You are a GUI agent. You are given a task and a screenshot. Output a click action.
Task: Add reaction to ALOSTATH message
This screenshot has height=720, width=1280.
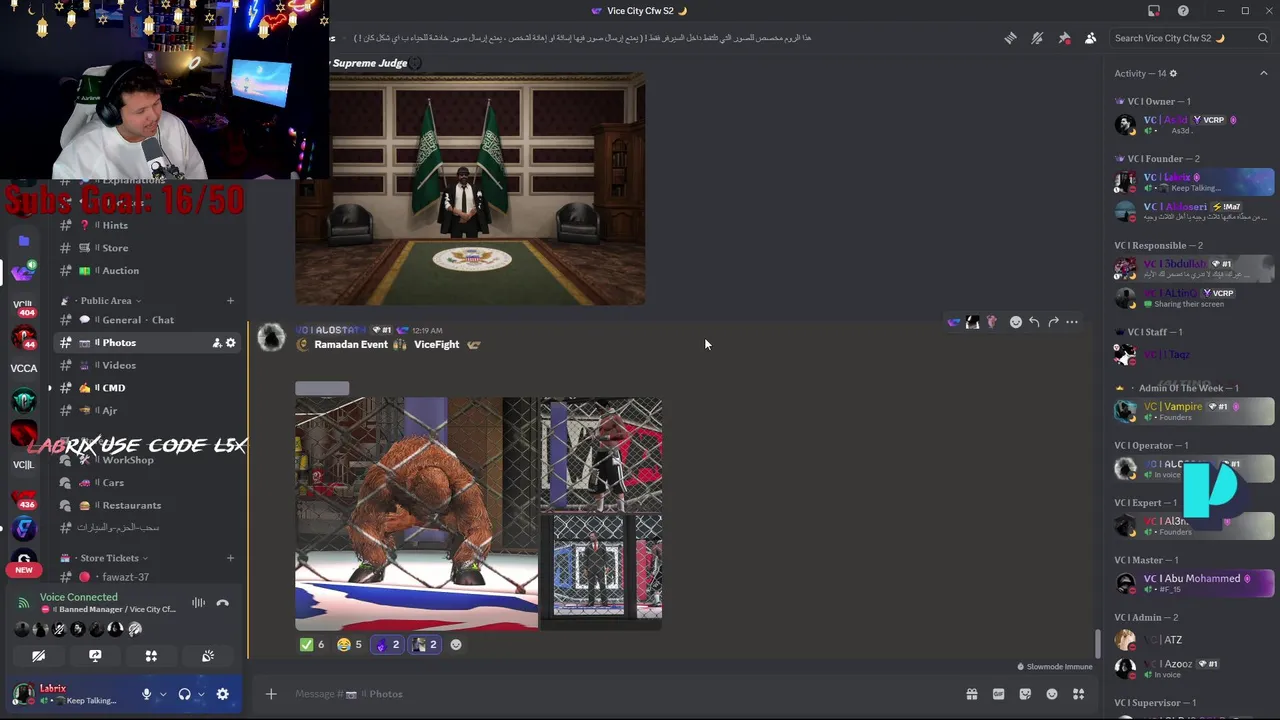coord(1015,322)
